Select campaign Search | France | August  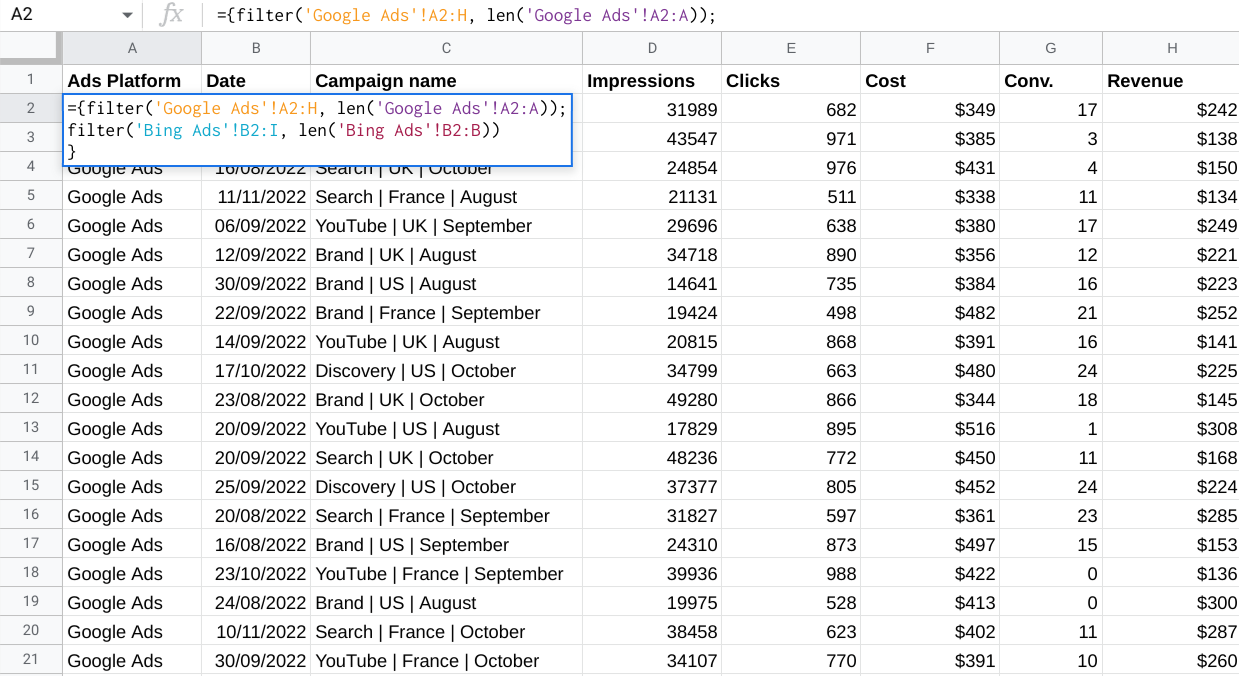point(446,197)
